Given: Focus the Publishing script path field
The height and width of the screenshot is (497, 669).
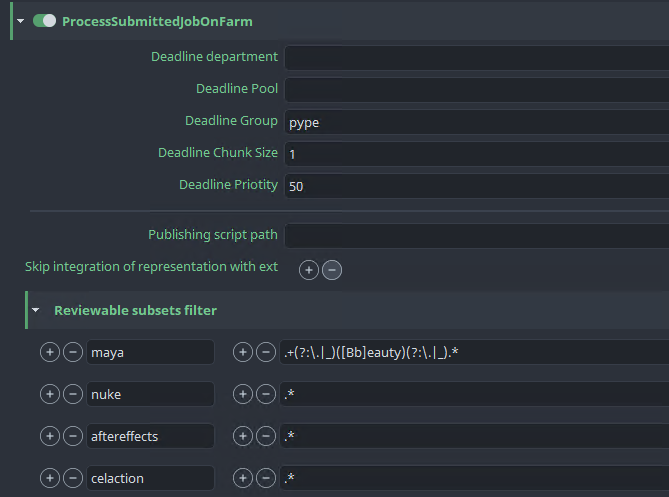Looking at the screenshot, I should click(476, 236).
